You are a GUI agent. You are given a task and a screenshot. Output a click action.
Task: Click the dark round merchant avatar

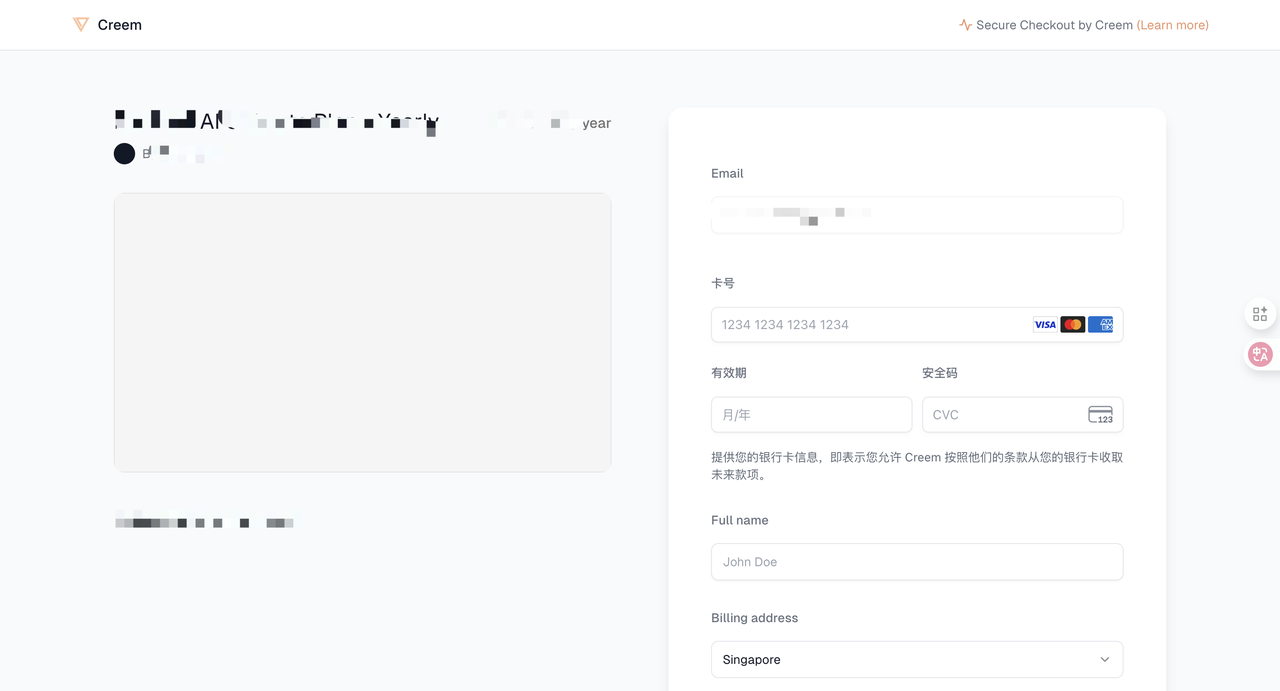[124, 153]
